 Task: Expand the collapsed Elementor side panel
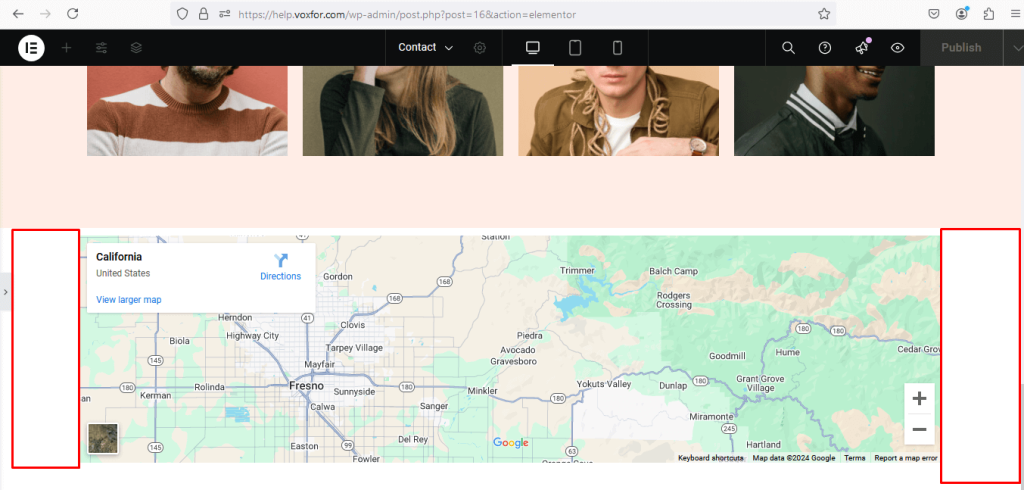(x=5, y=292)
